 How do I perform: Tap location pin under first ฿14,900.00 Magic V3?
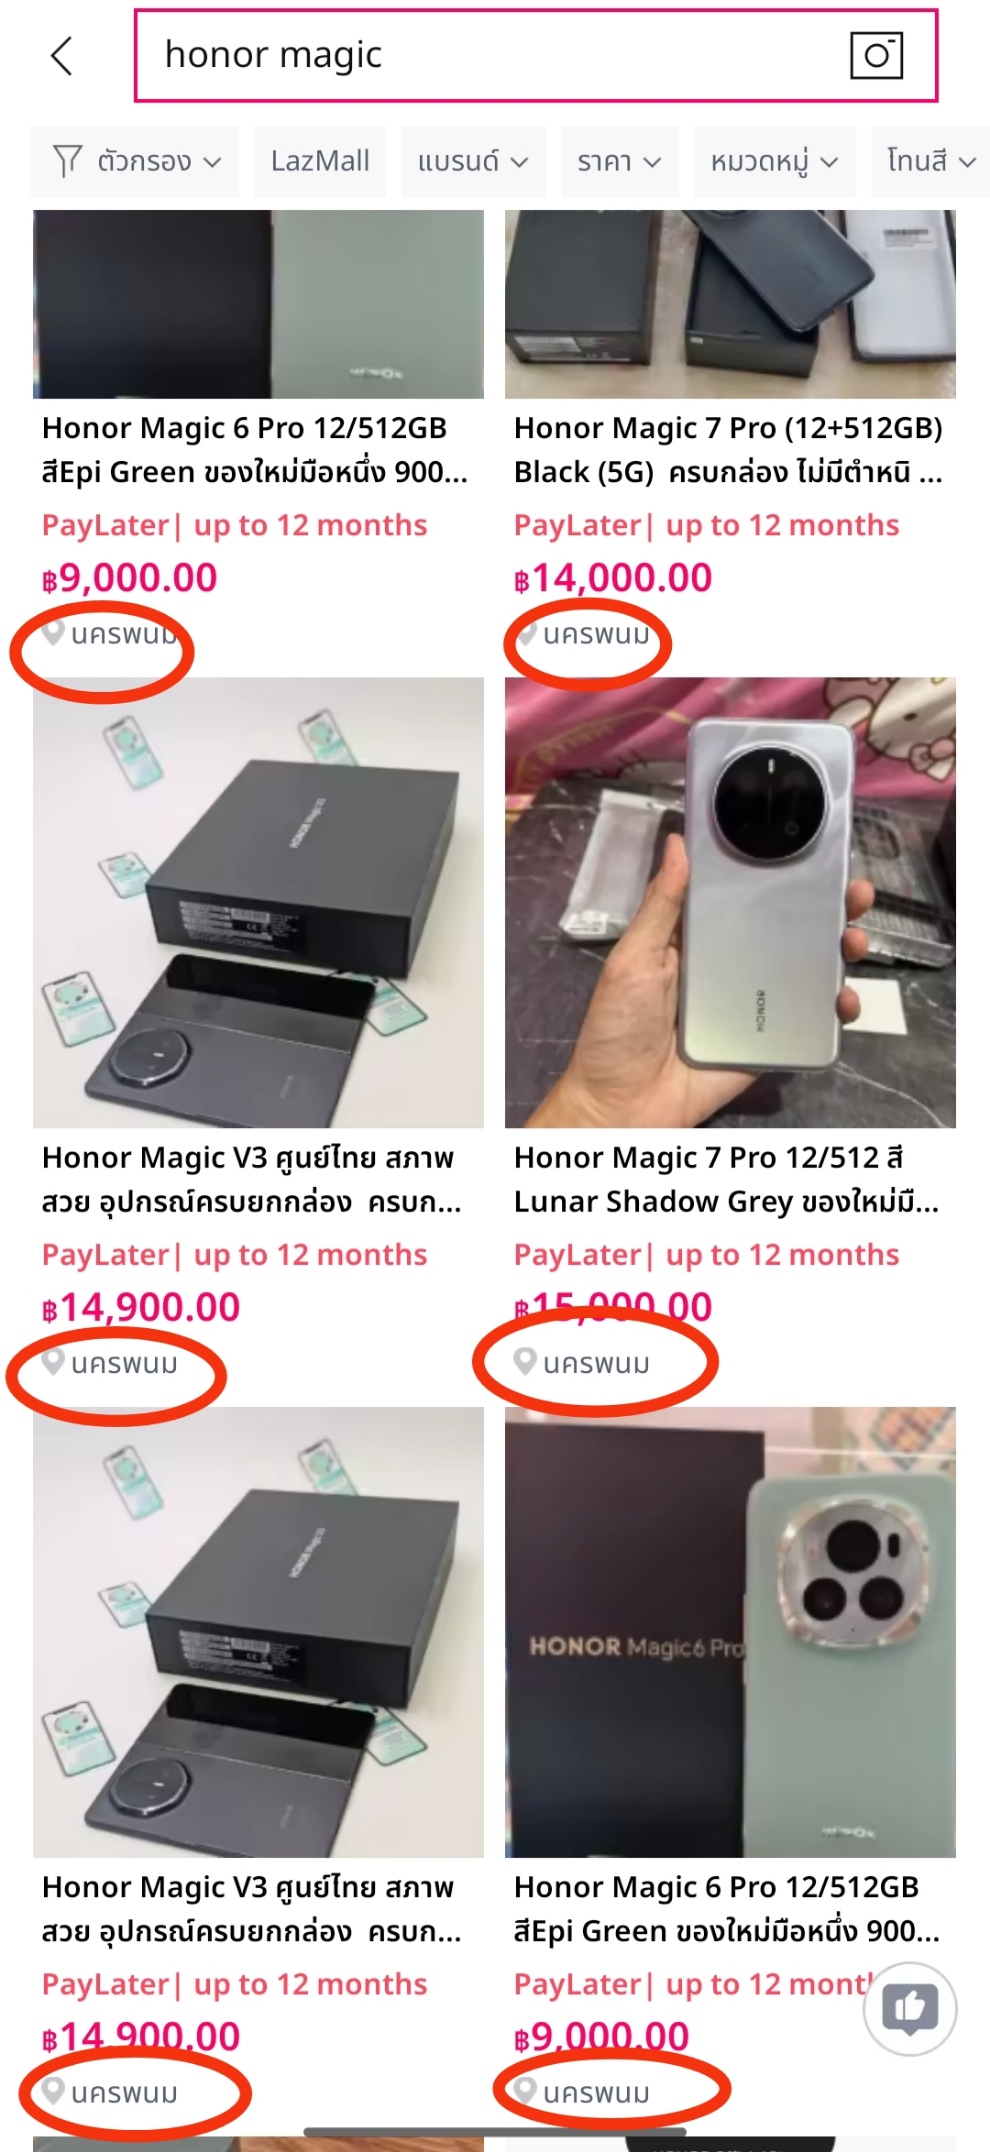coord(53,1362)
